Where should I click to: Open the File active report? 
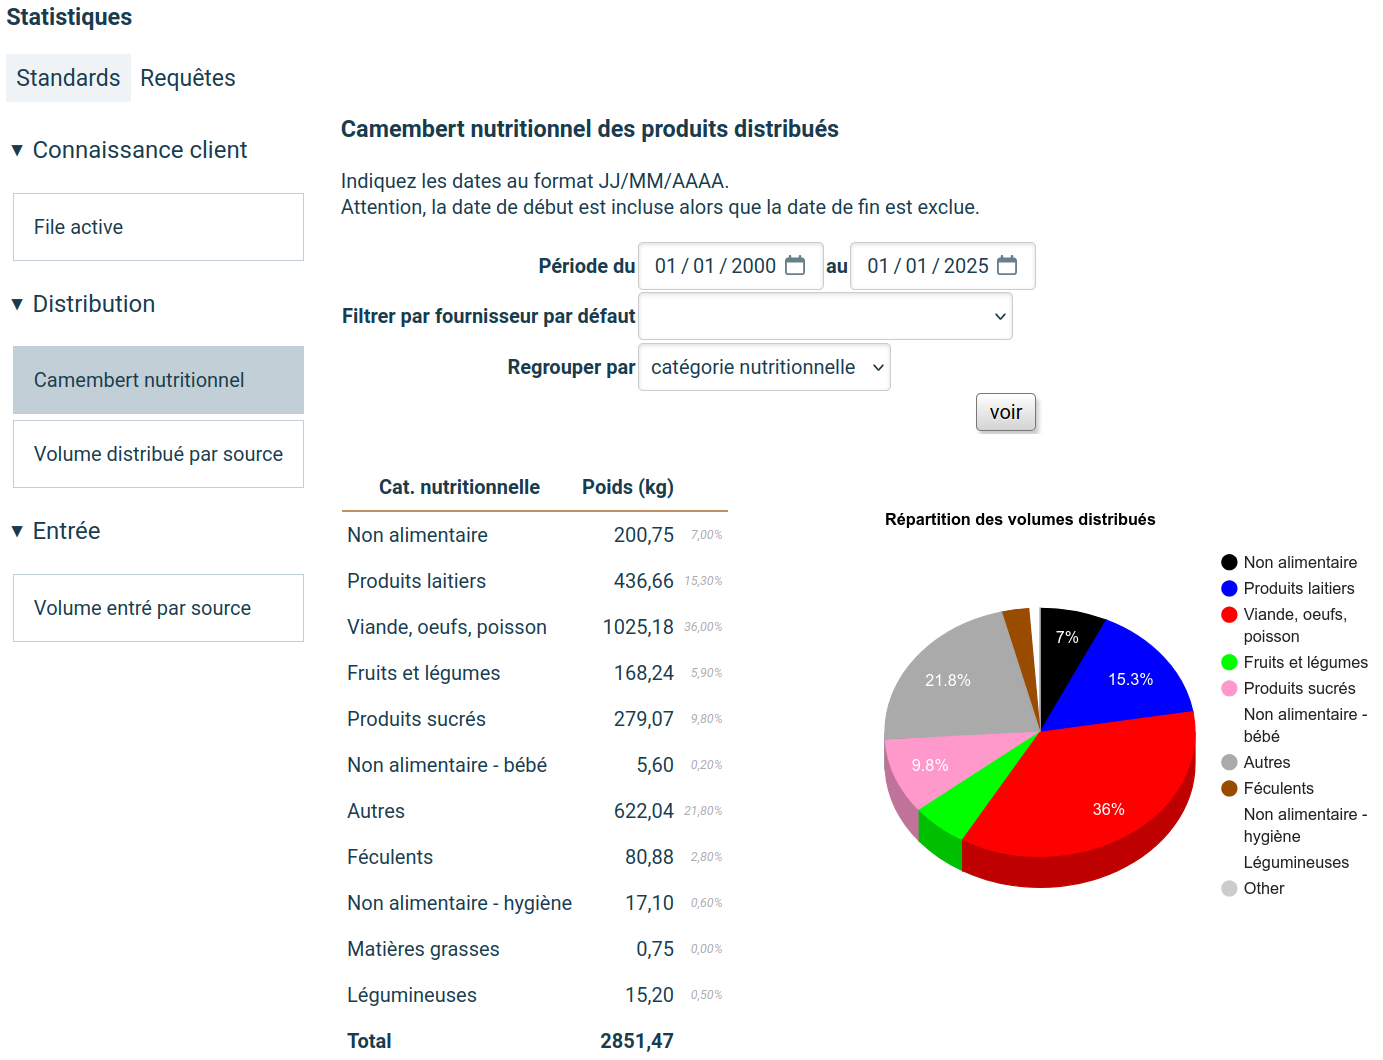point(158,227)
